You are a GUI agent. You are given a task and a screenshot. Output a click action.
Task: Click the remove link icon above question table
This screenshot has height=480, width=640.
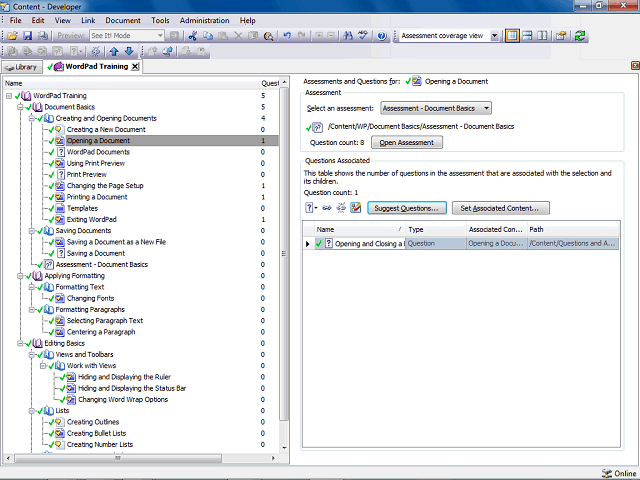pos(341,208)
